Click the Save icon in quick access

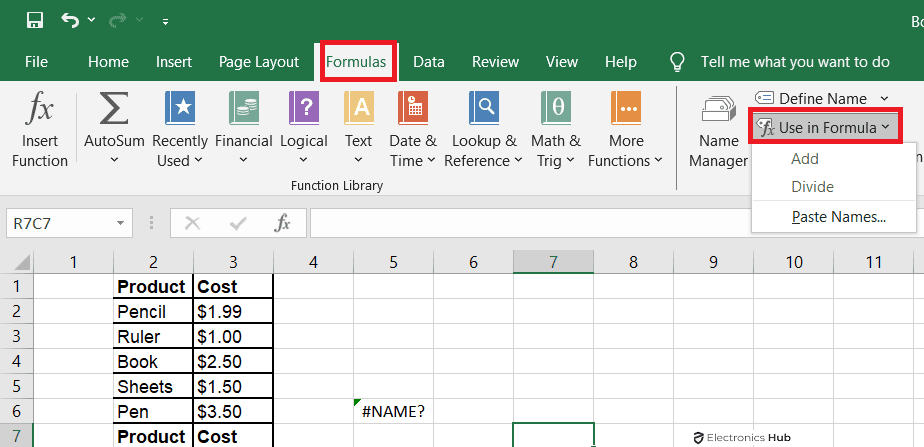[34, 20]
